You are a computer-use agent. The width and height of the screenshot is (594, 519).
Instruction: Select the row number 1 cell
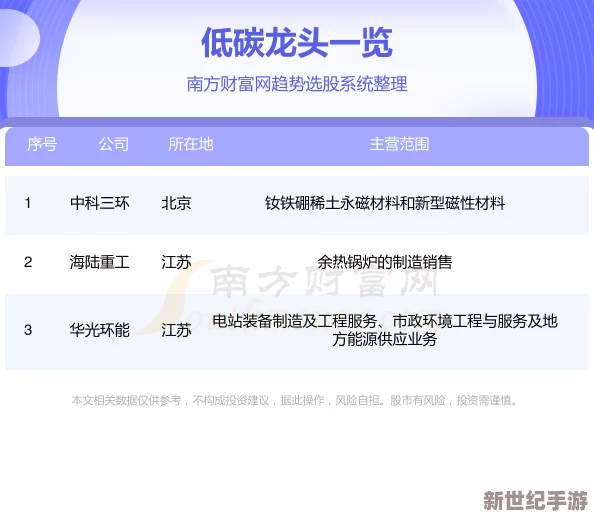pos(28,203)
